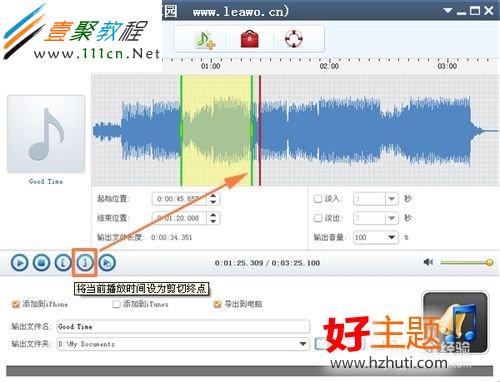The image size is (500, 382).
Task: Mute using the speaker volume icon
Action: coord(428,262)
